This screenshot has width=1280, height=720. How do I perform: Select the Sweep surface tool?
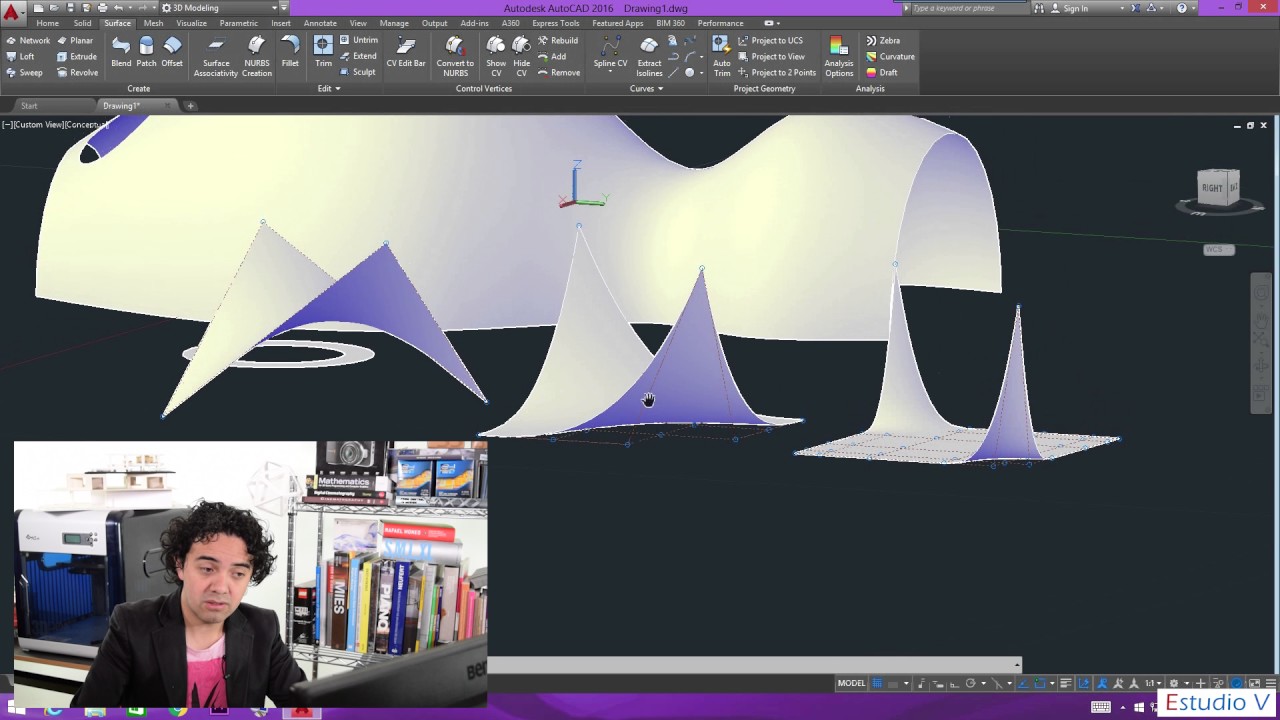click(24, 73)
